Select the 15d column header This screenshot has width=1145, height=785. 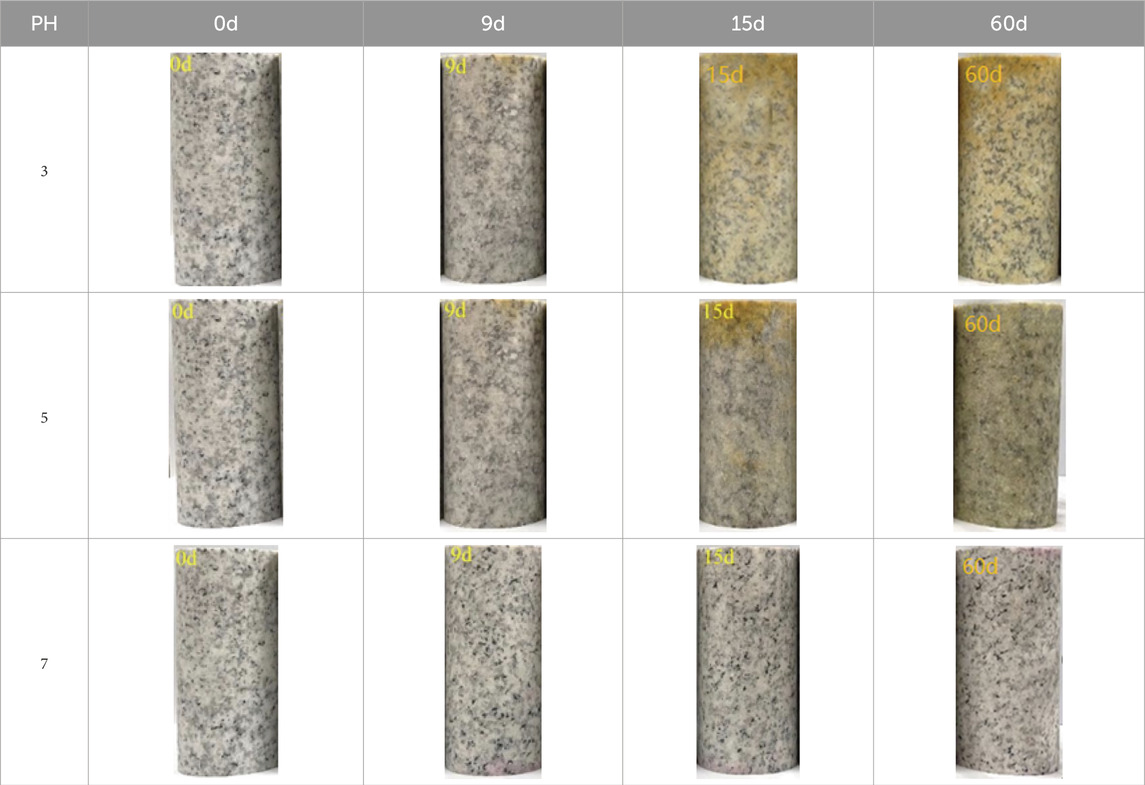tap(748, 23)
